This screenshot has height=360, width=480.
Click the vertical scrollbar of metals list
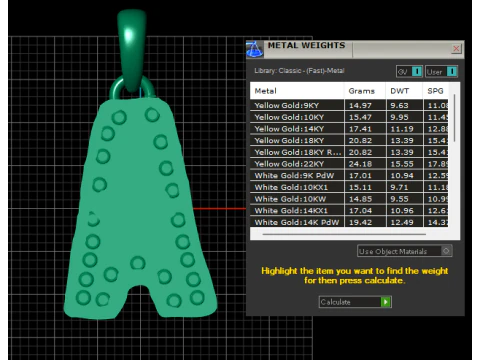tap(454, 117)
